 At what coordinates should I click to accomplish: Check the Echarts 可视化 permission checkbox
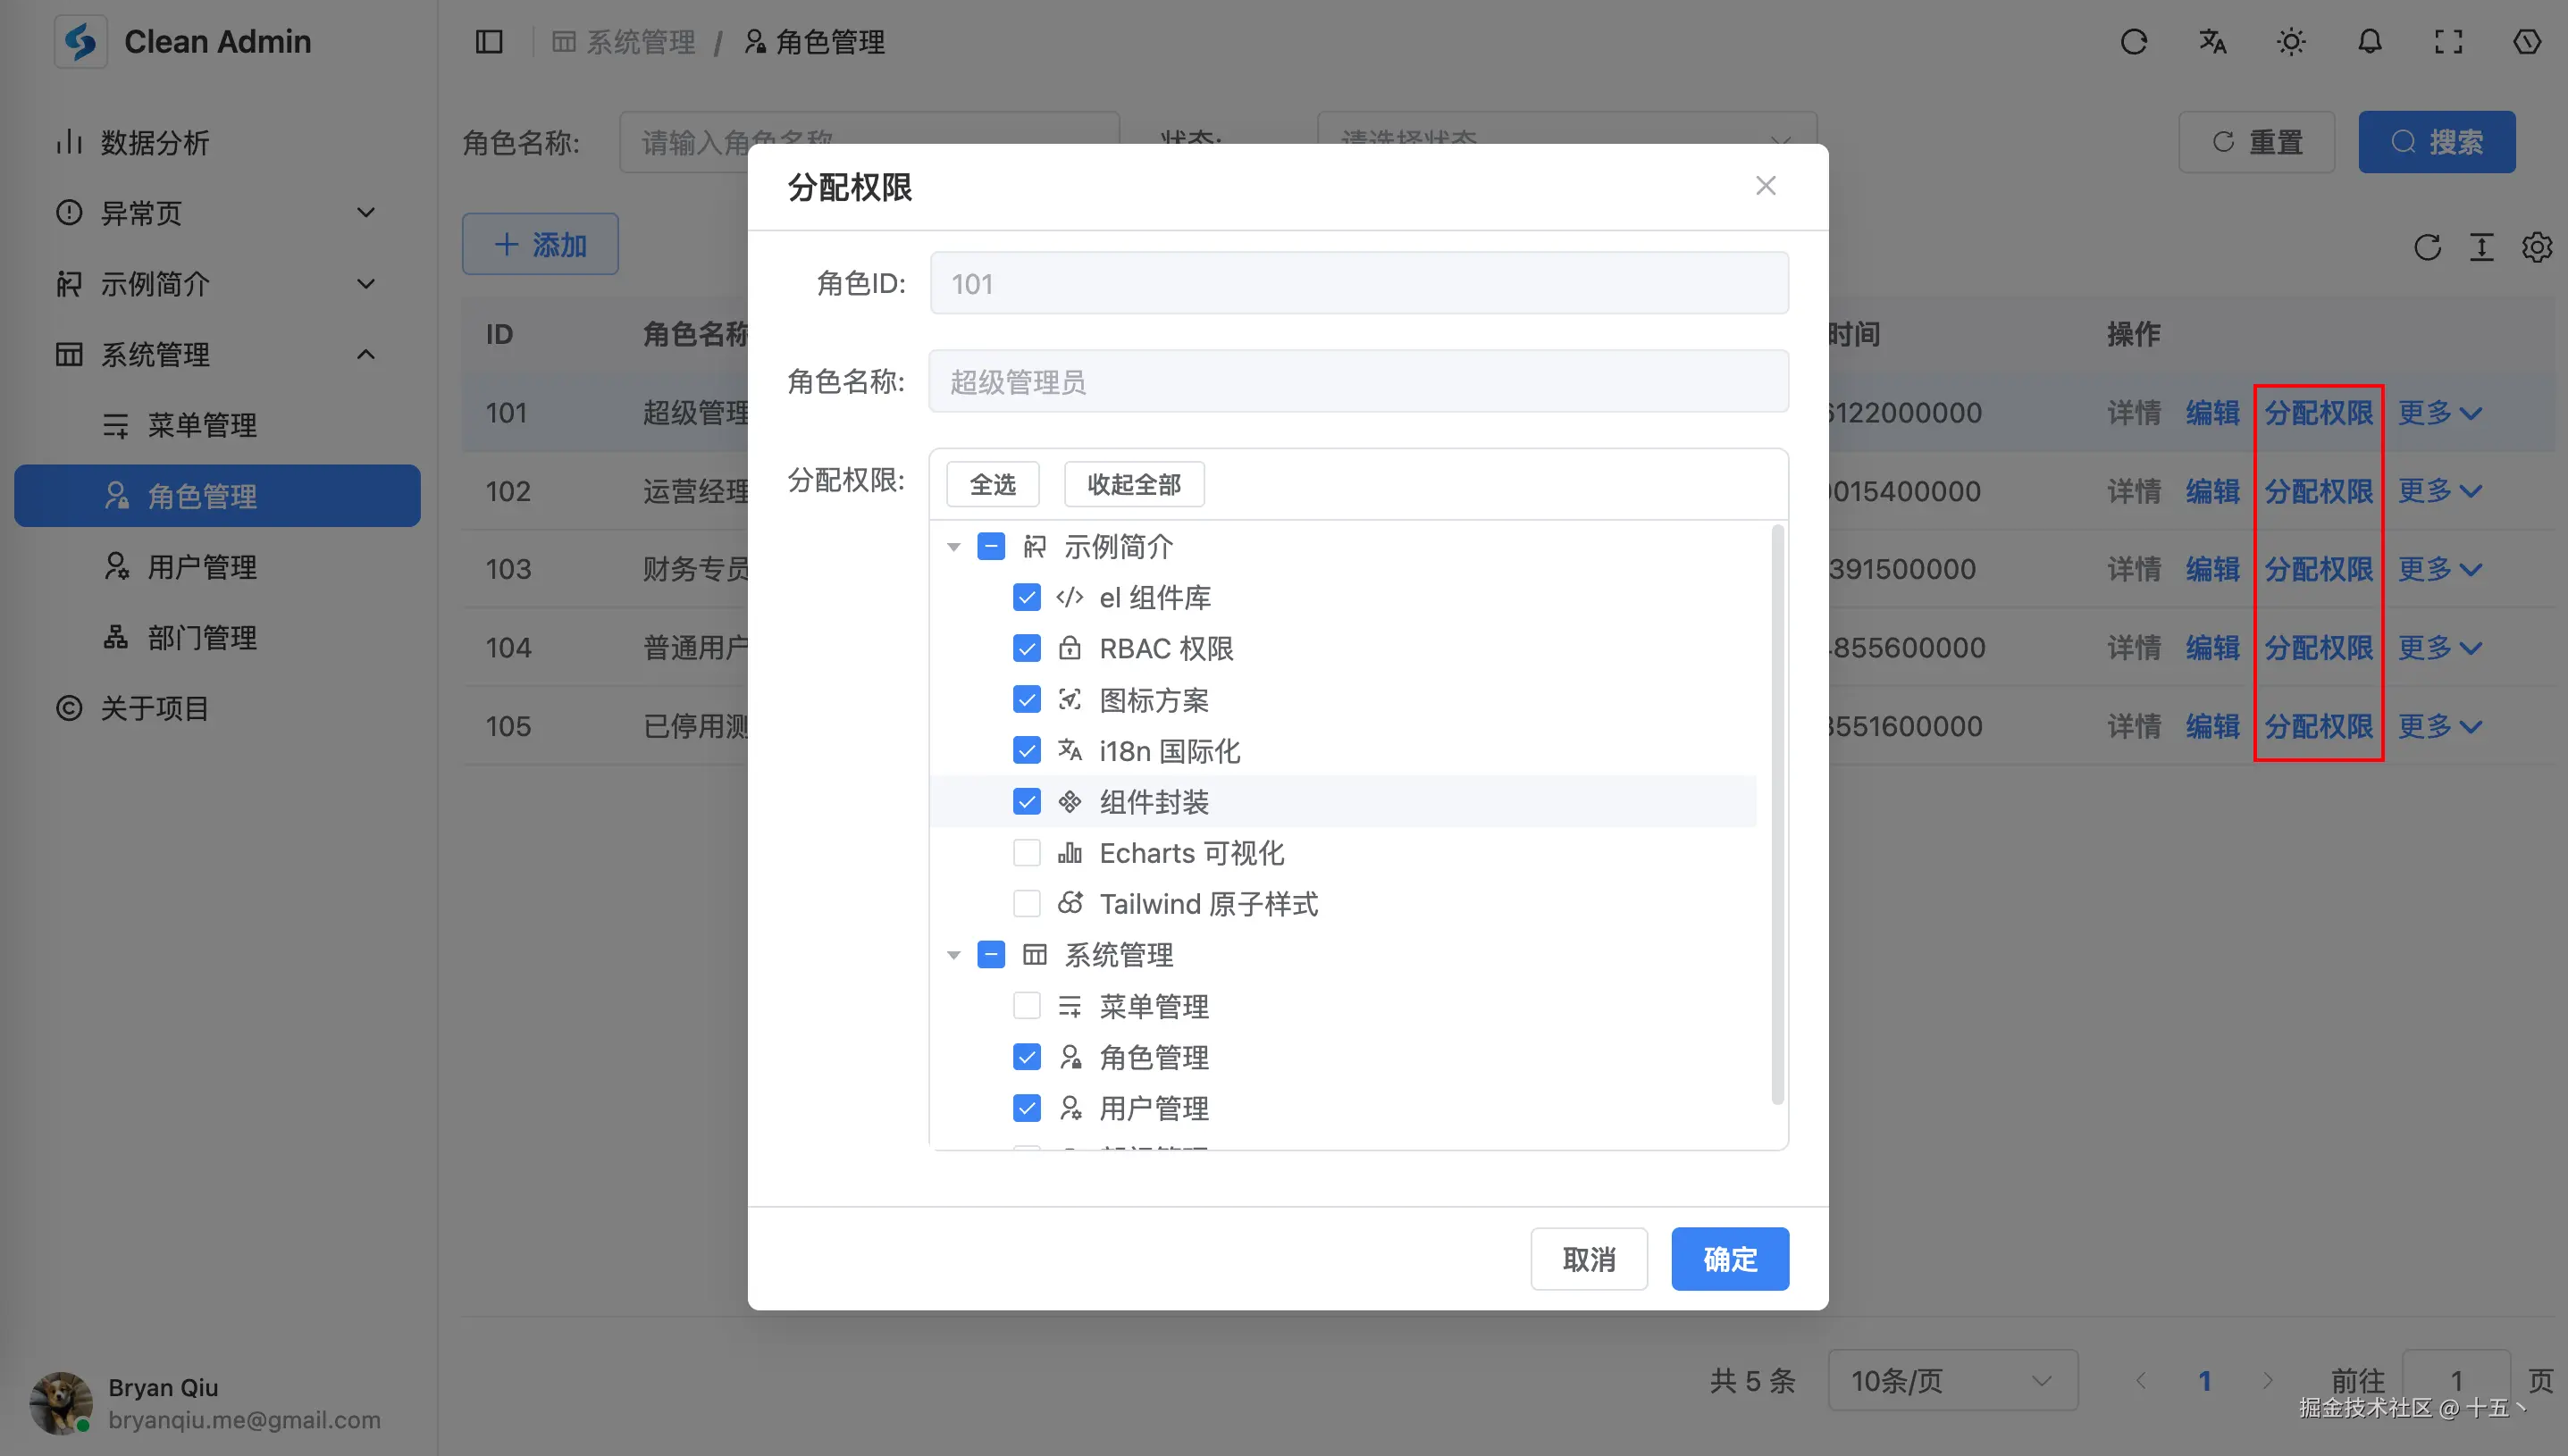pos(1027,853)
